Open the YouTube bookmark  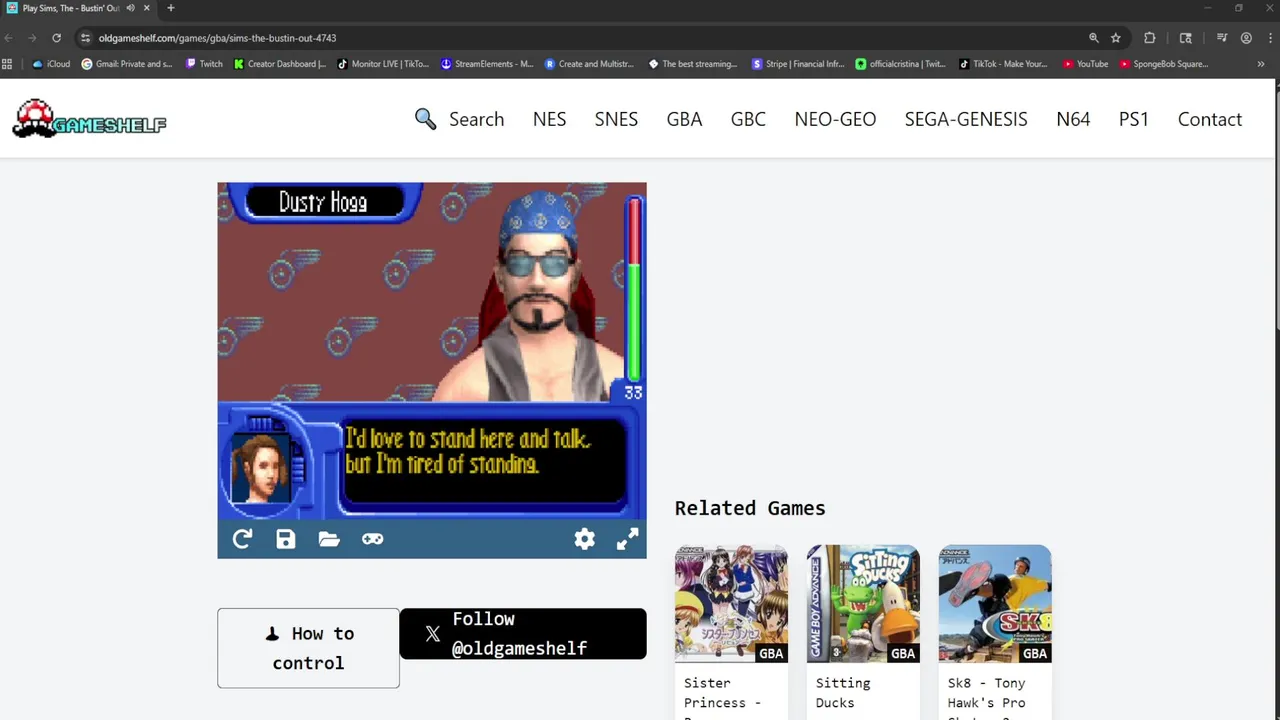[x=1086, y=64]
